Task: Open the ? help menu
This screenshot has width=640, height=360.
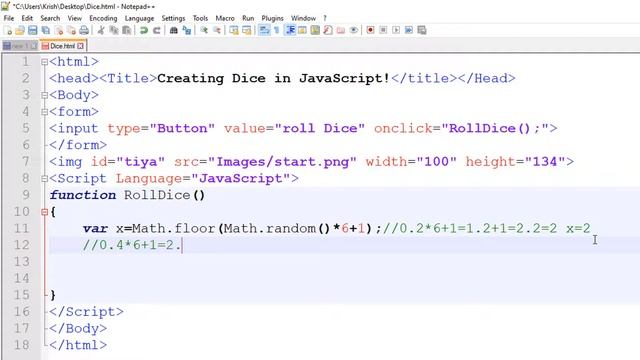Action: pyautogui.click(x=325, y=18)
